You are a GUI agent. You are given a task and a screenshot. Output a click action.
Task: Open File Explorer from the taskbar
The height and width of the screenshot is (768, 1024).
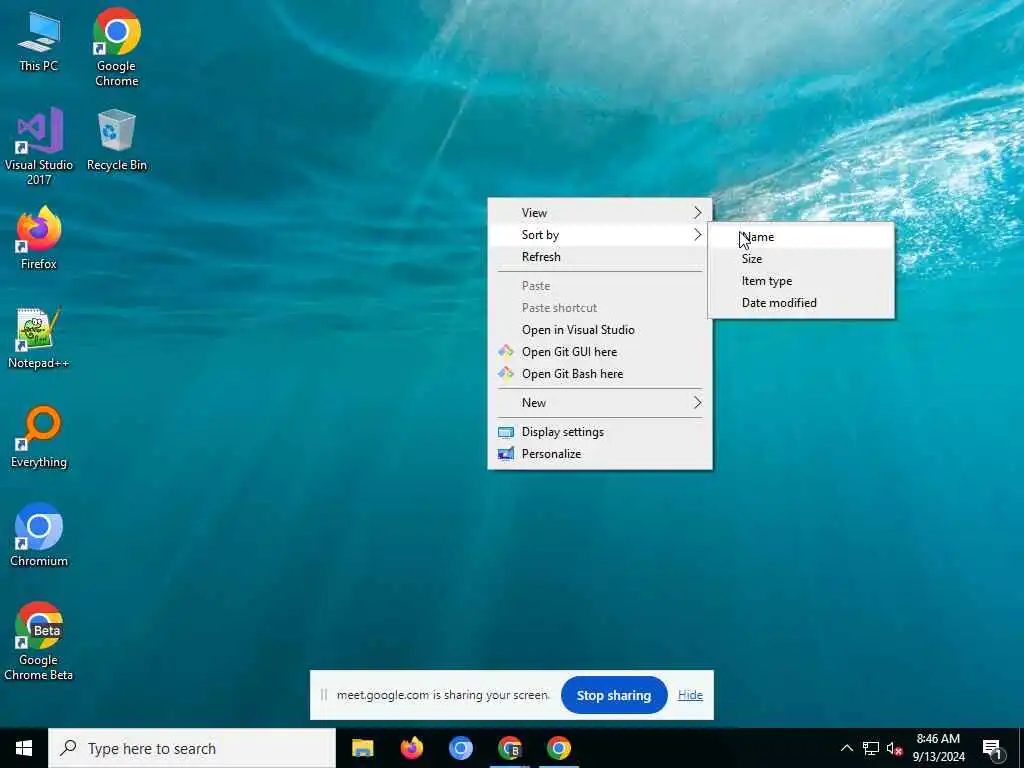tap(362, 748)
